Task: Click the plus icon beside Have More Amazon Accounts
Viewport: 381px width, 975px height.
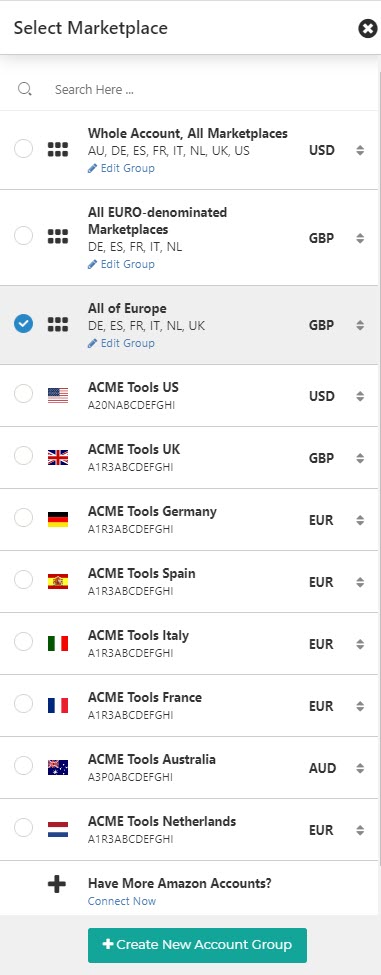Action: point(57,884)
